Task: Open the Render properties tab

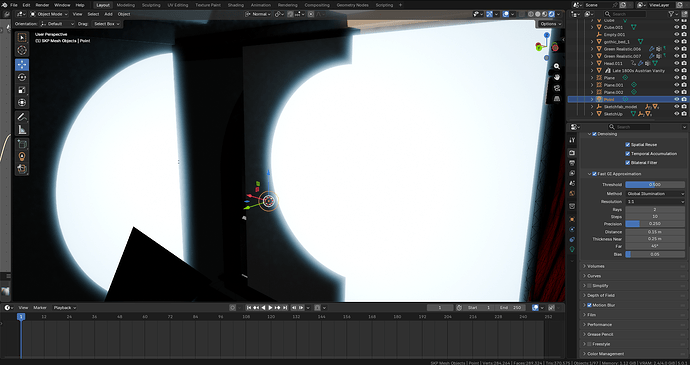Action: (x=572, y=152)
